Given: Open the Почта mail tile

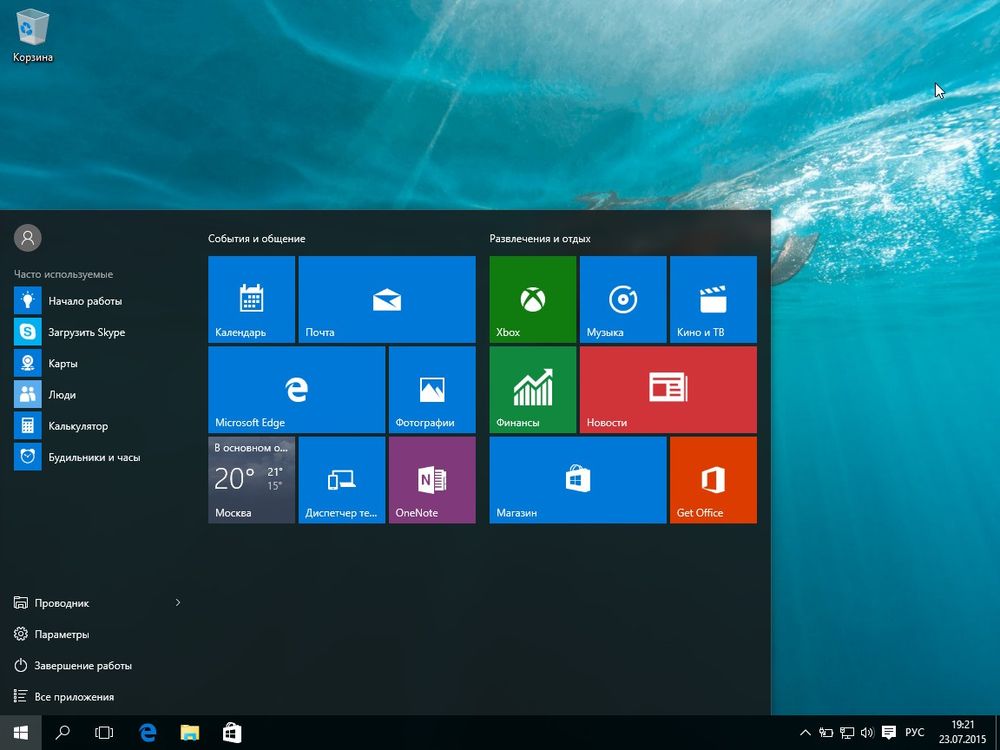Looking at the screenshot, I should pos(386,299).
